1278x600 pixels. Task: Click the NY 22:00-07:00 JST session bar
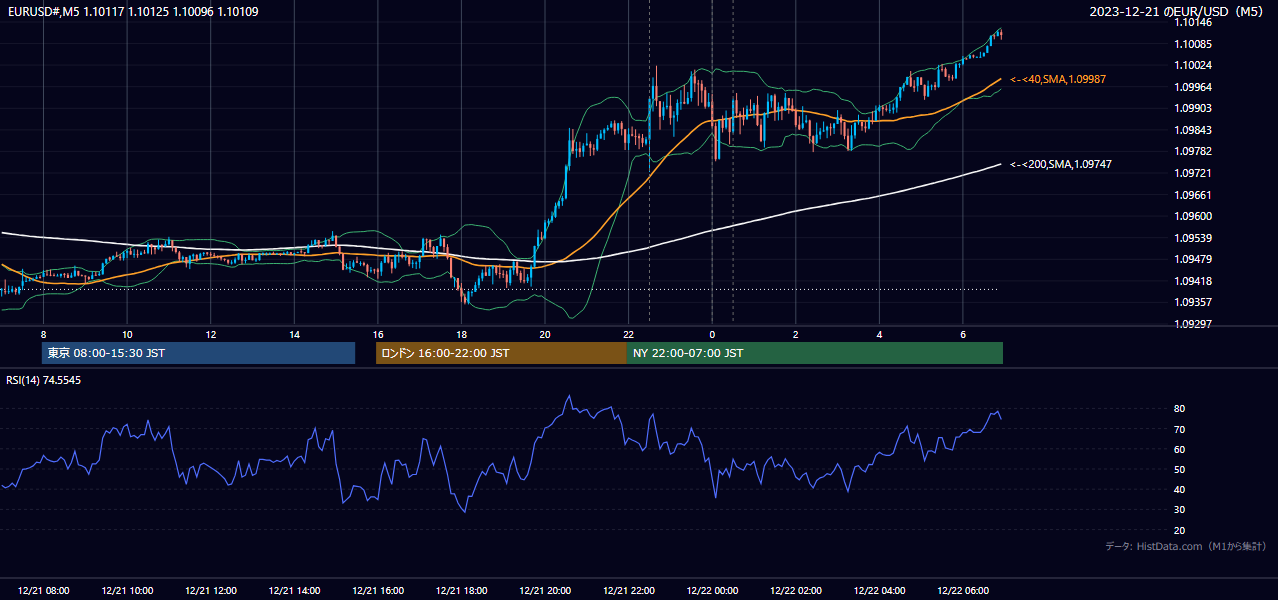(x=815, y=353)
